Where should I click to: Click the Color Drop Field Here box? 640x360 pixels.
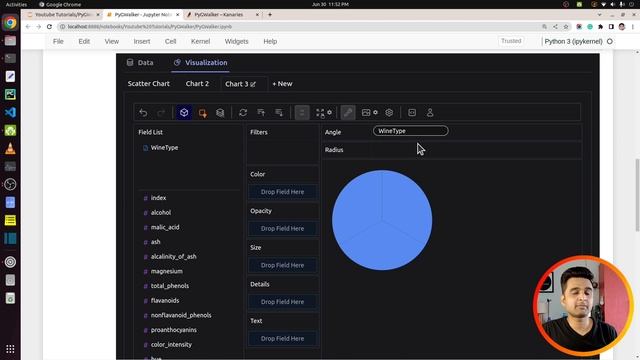click(x=282, y=192)
